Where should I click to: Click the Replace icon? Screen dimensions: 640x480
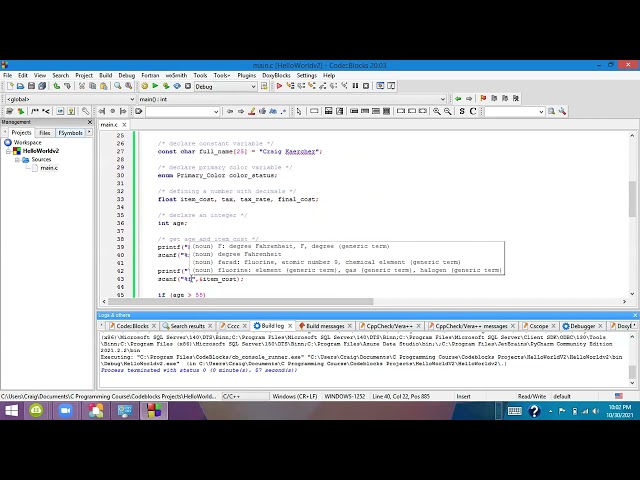(129, 86)
